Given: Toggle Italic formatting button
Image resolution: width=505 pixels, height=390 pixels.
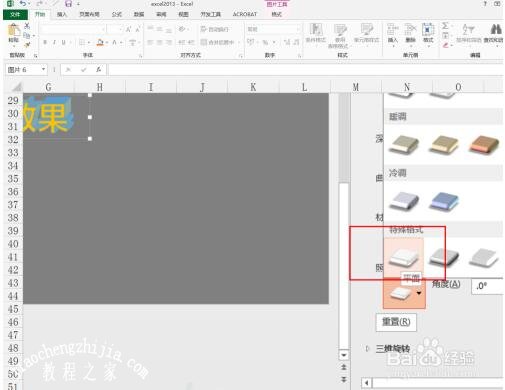Looking at the screenshot, I should (54, 42).
